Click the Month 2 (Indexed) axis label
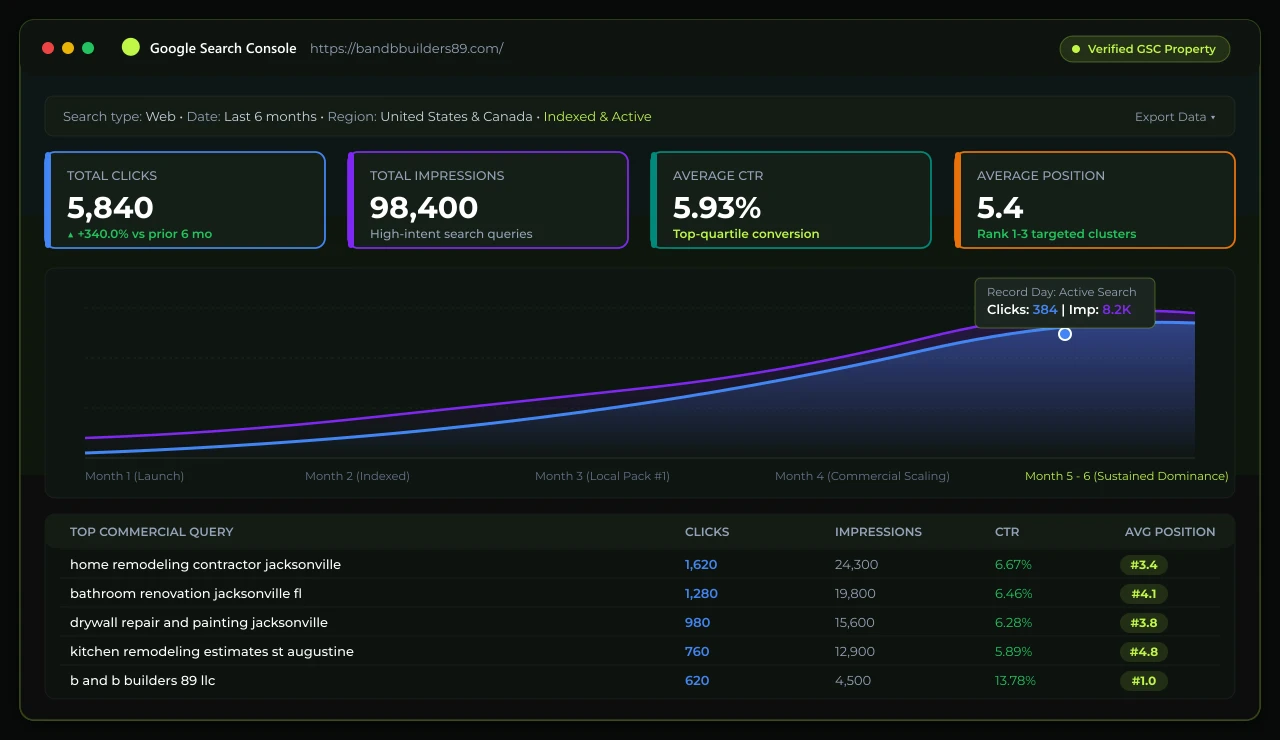Image resolution: width=1280 pixels, height=740 pixels. (x=357, y=476)
